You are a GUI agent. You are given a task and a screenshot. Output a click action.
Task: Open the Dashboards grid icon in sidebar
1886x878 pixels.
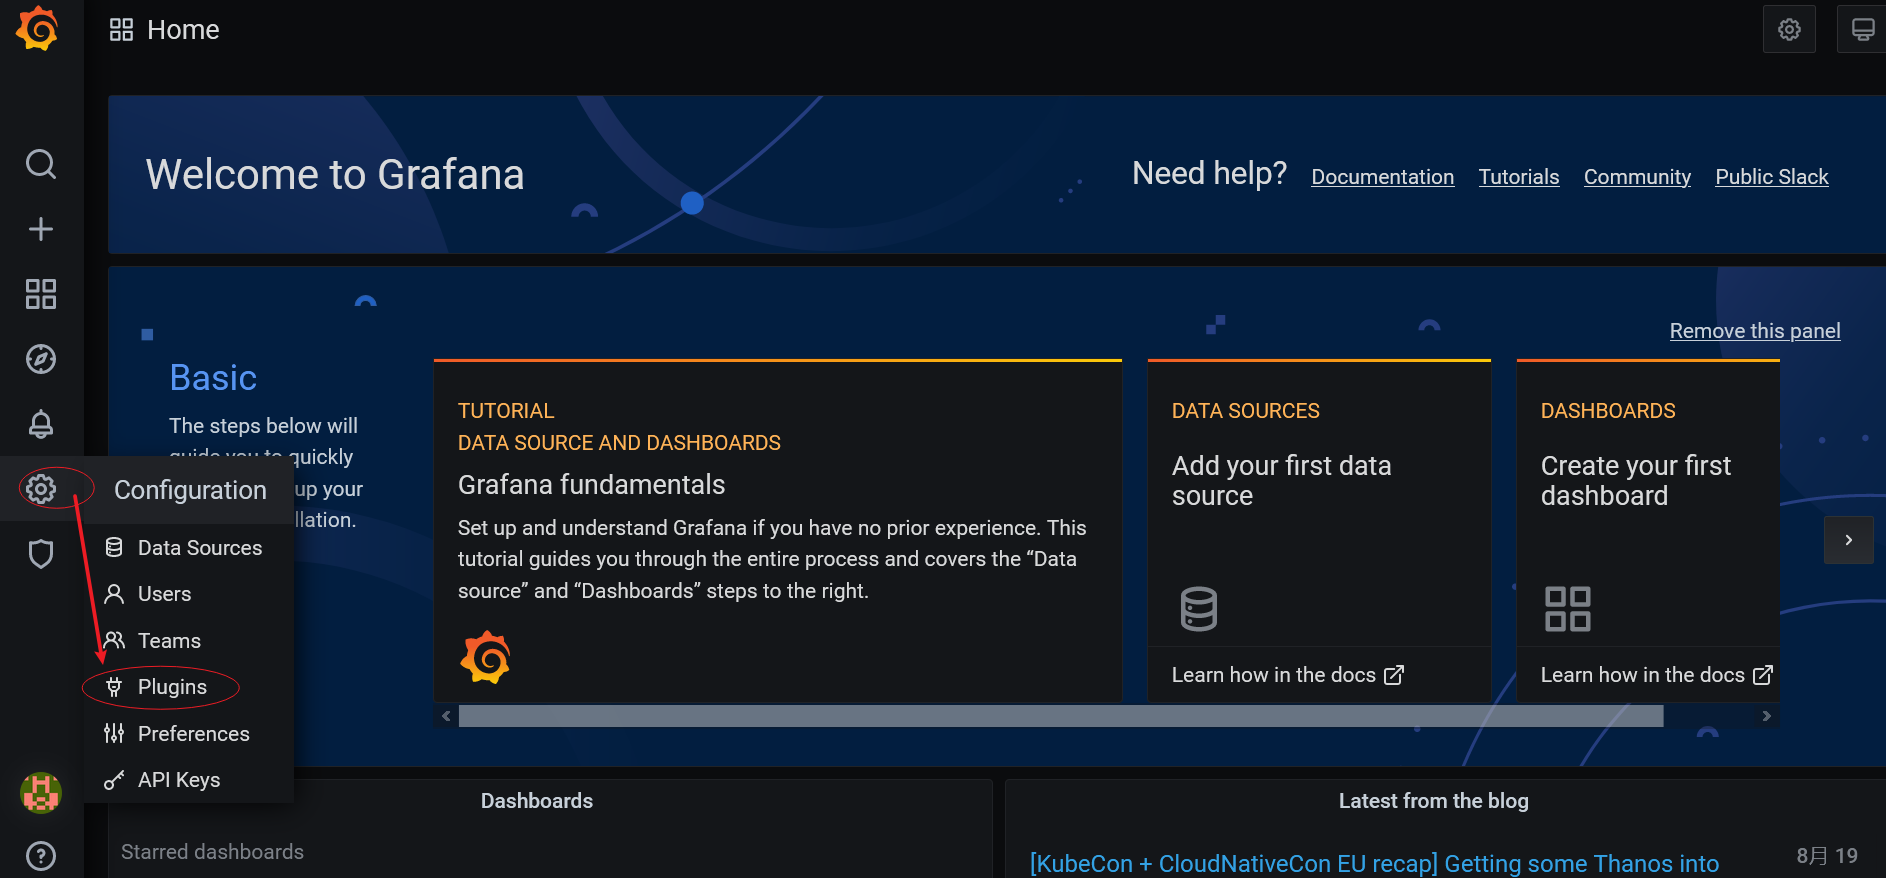tap(41, 294)
